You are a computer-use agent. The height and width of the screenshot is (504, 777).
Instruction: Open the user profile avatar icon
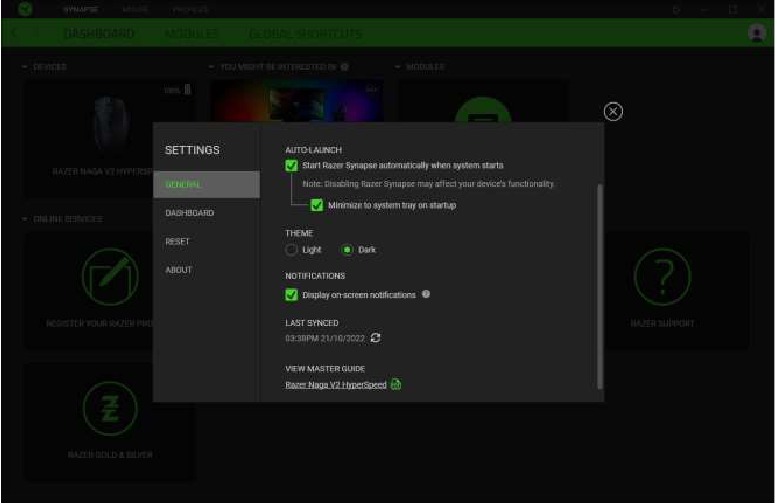(757, 34)
